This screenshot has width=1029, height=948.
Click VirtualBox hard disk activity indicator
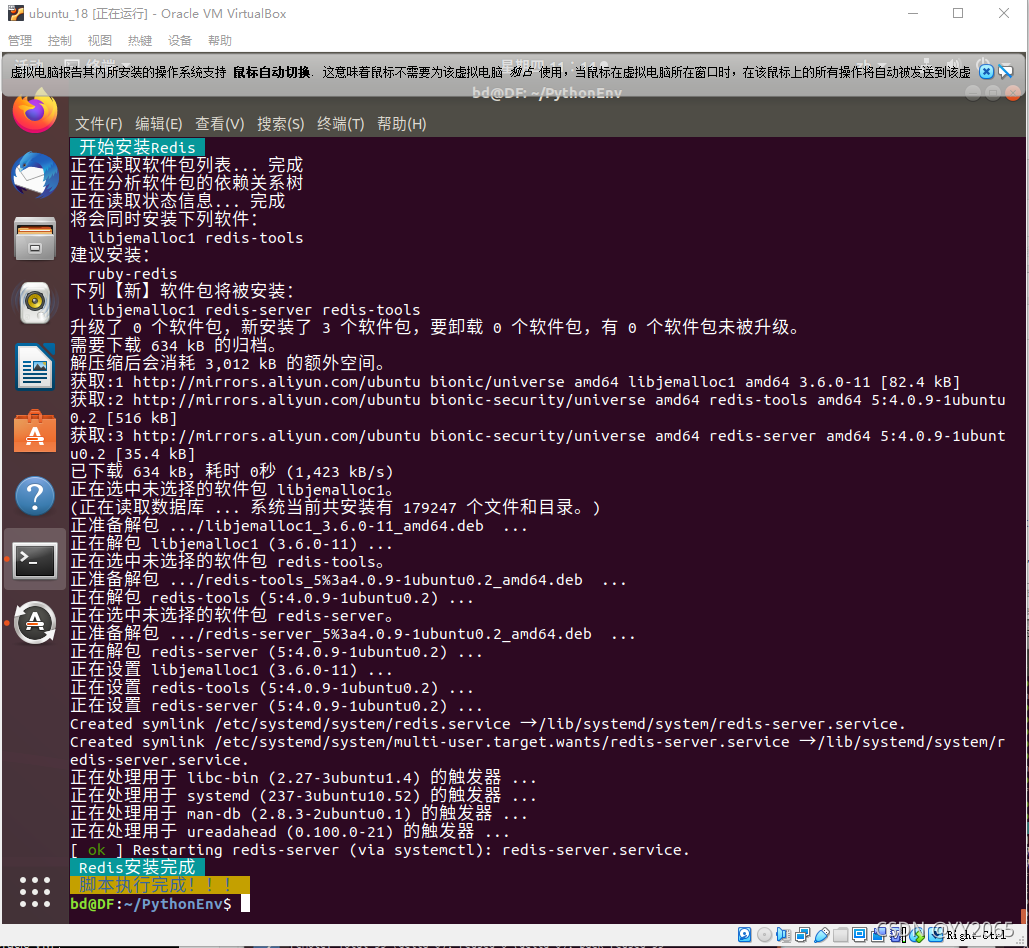click(745, 935)
